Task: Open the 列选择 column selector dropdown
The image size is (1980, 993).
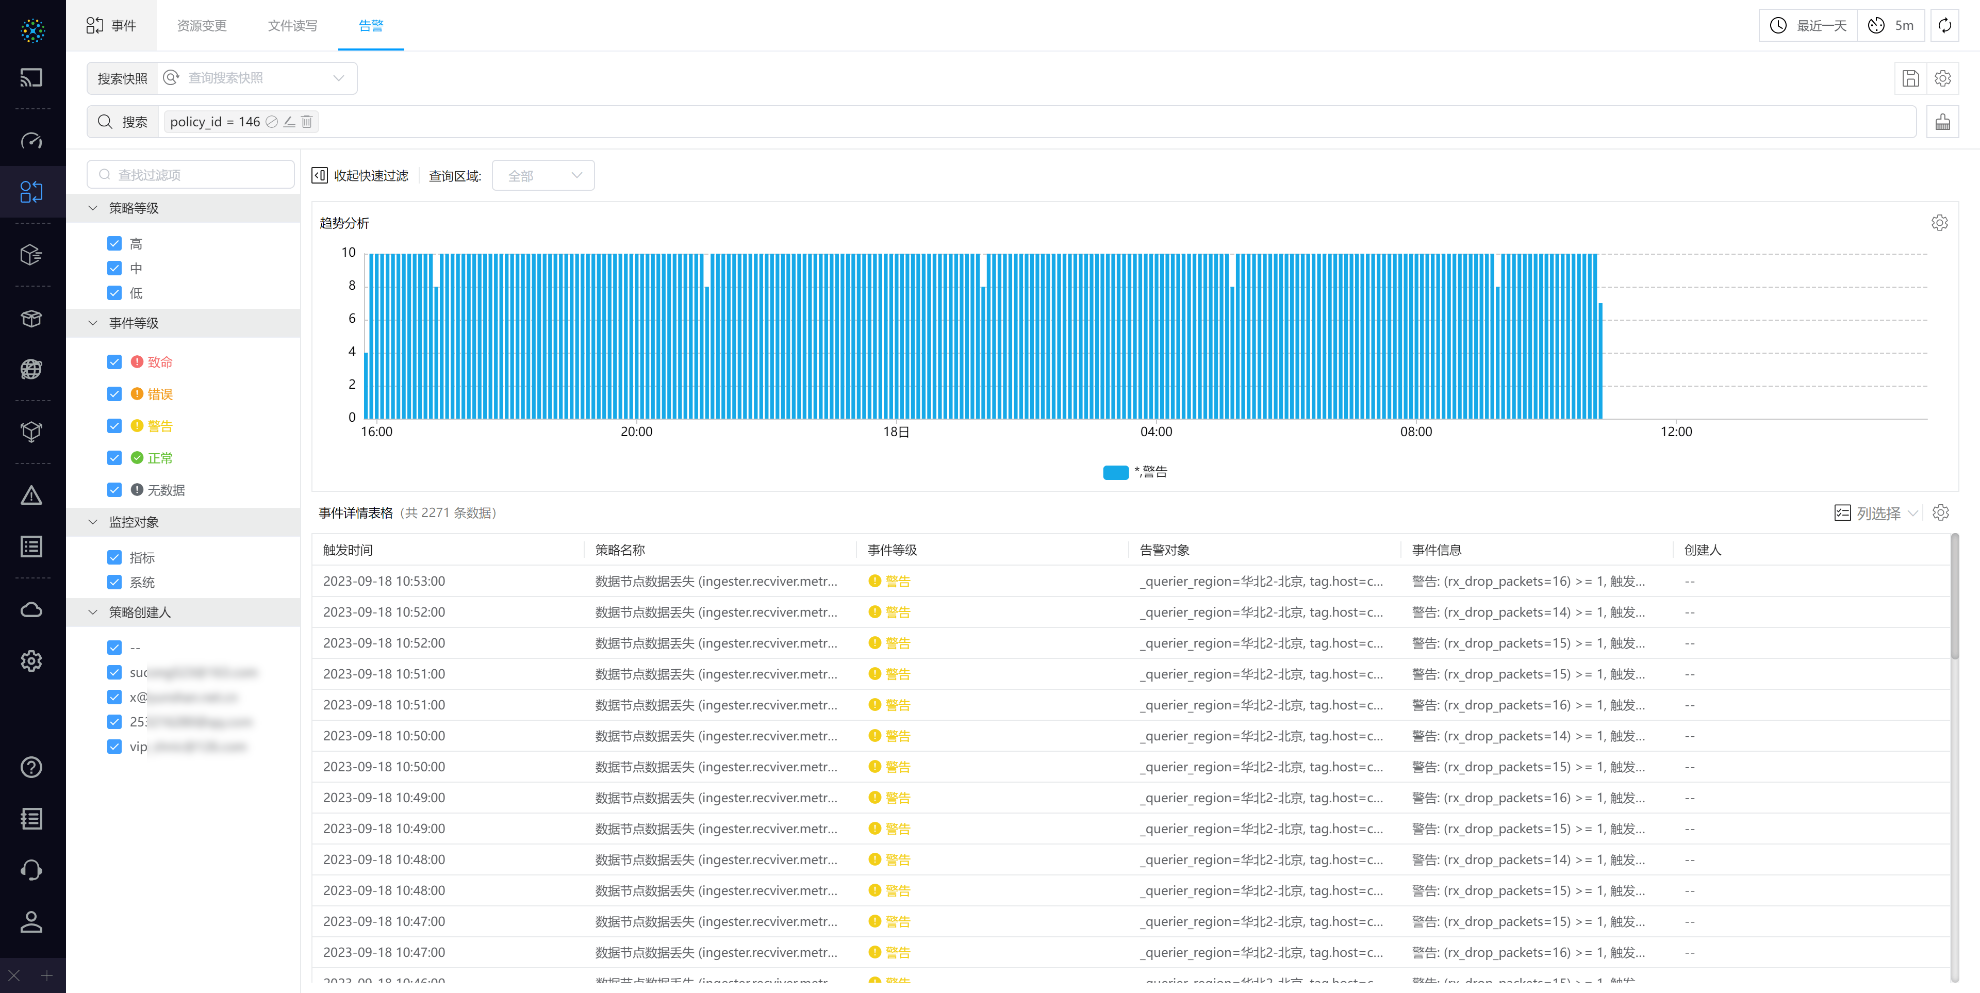Action: point(1876,513)
